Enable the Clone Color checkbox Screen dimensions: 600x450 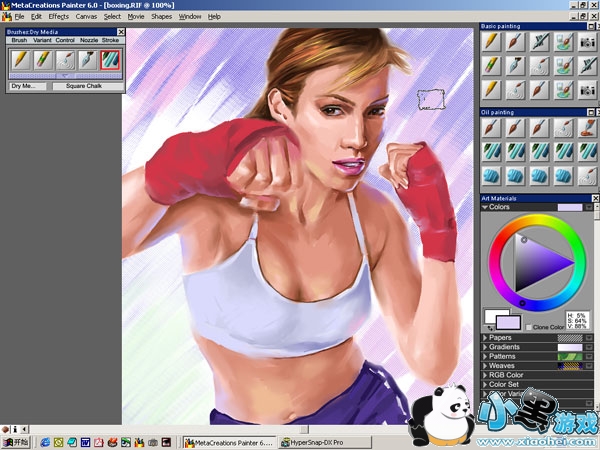[530, 328]
